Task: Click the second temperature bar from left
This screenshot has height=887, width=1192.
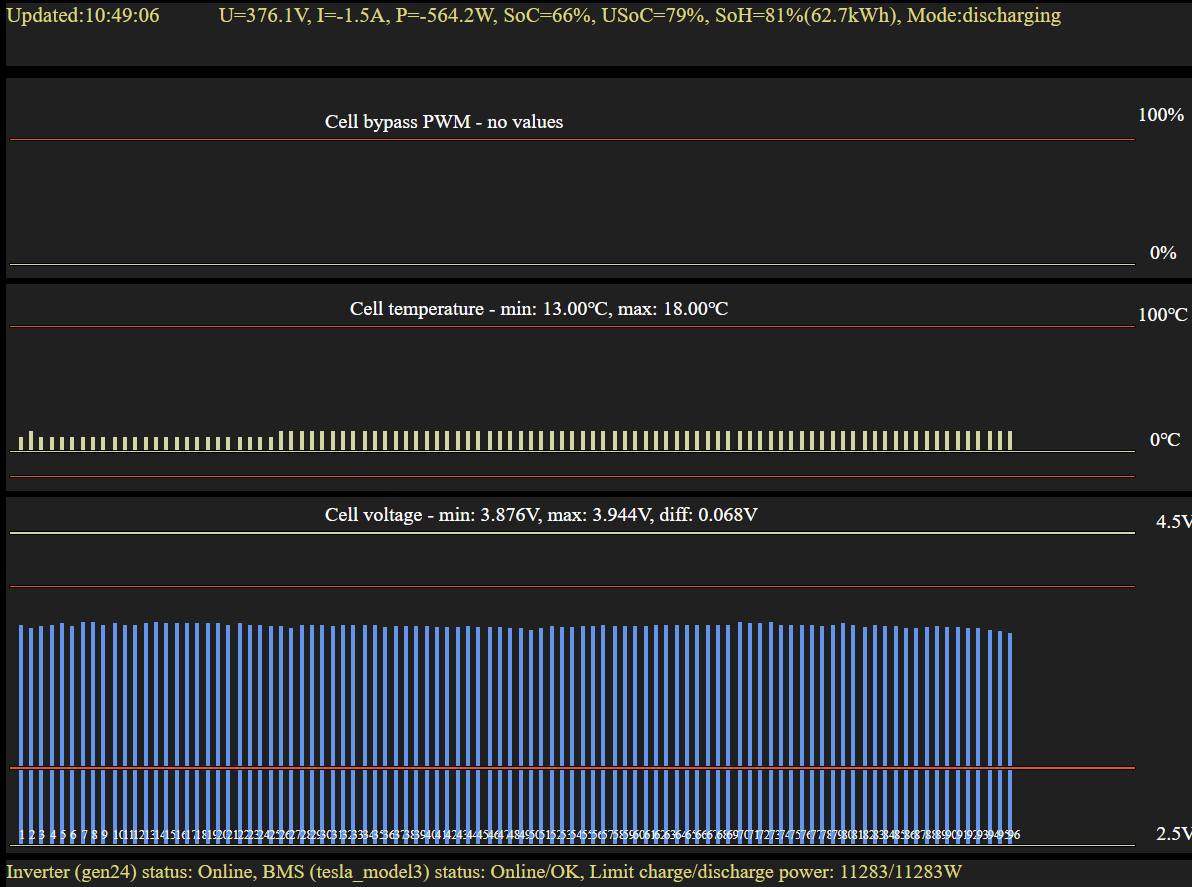Action: (x=31, y=441)
